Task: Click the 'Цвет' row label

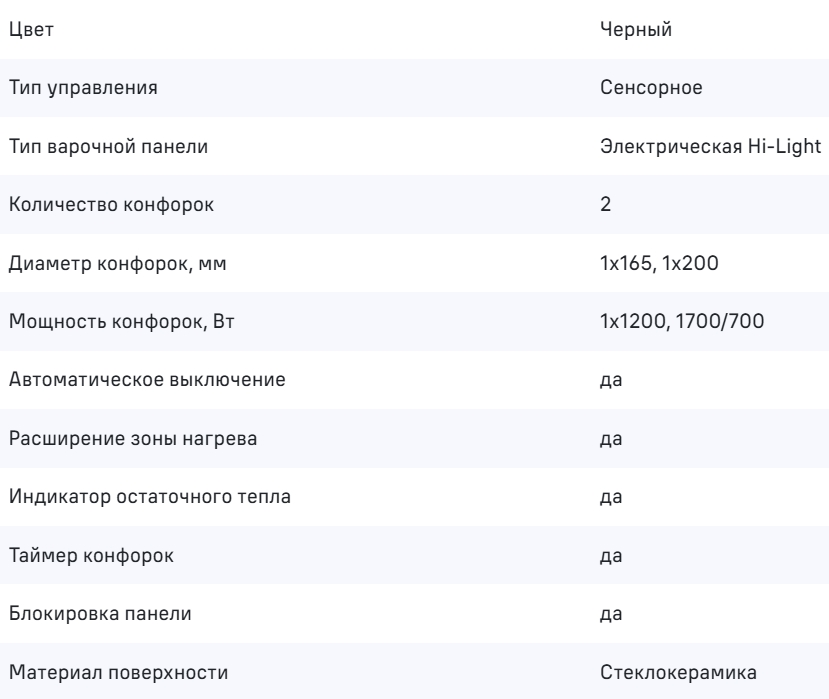Action: tap(31, 30)
